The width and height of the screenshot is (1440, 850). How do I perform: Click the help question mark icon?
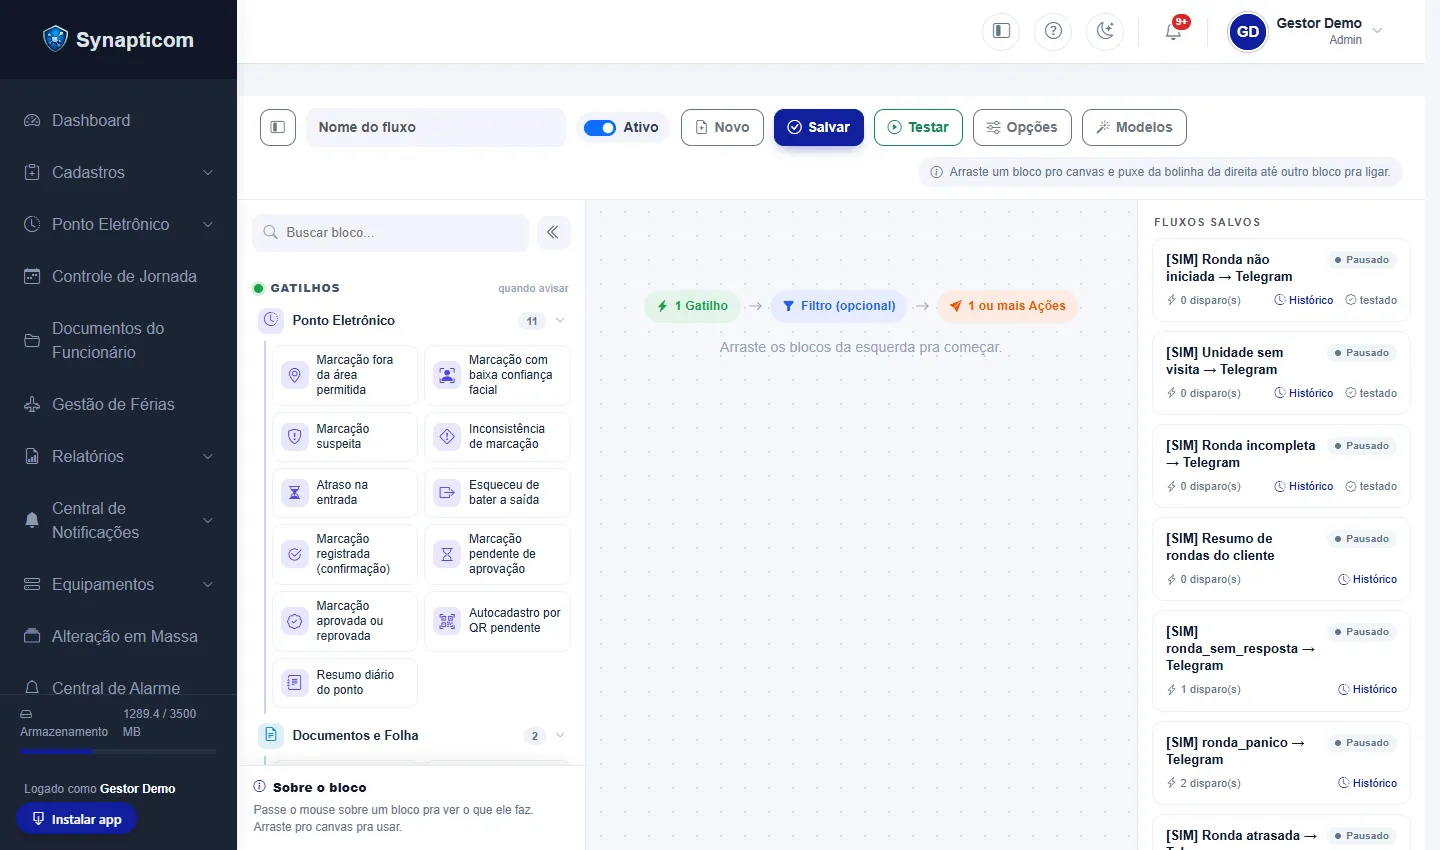pos(1053,31)
